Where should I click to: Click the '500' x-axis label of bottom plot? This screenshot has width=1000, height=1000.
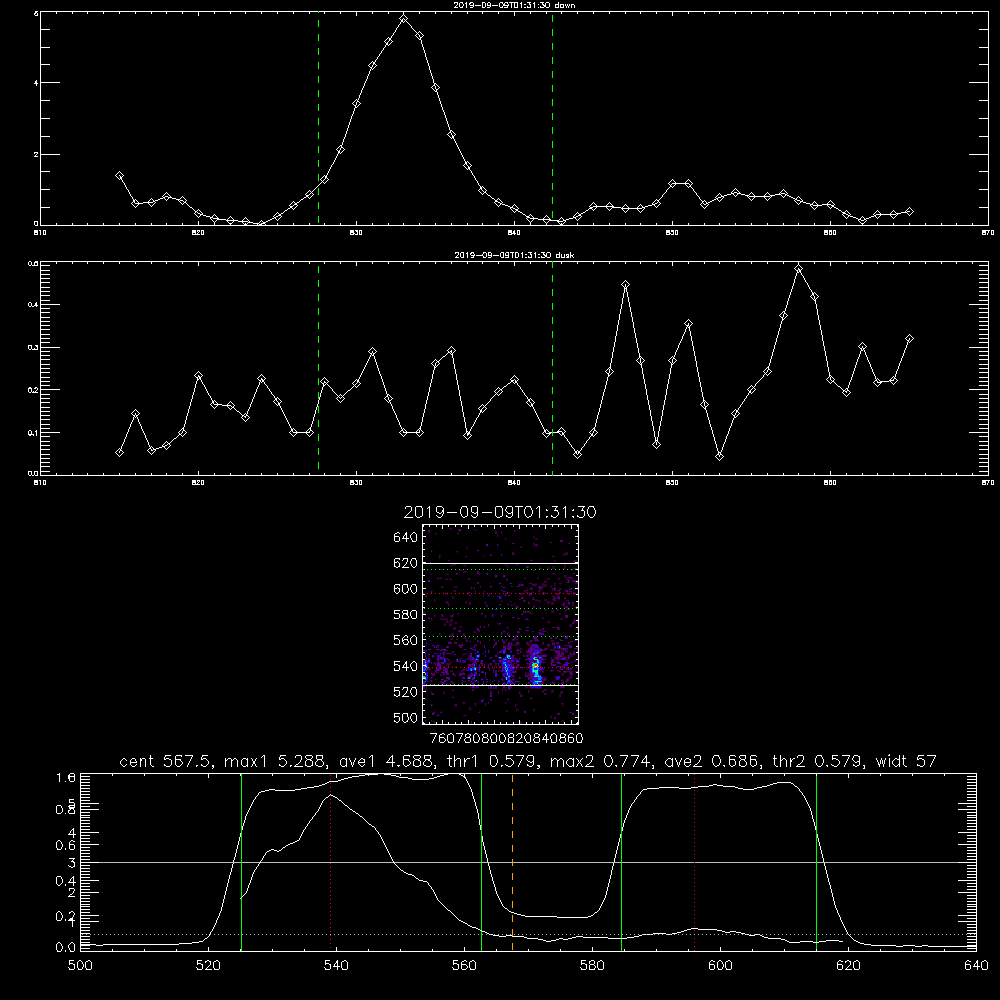(x=80, y=966)
